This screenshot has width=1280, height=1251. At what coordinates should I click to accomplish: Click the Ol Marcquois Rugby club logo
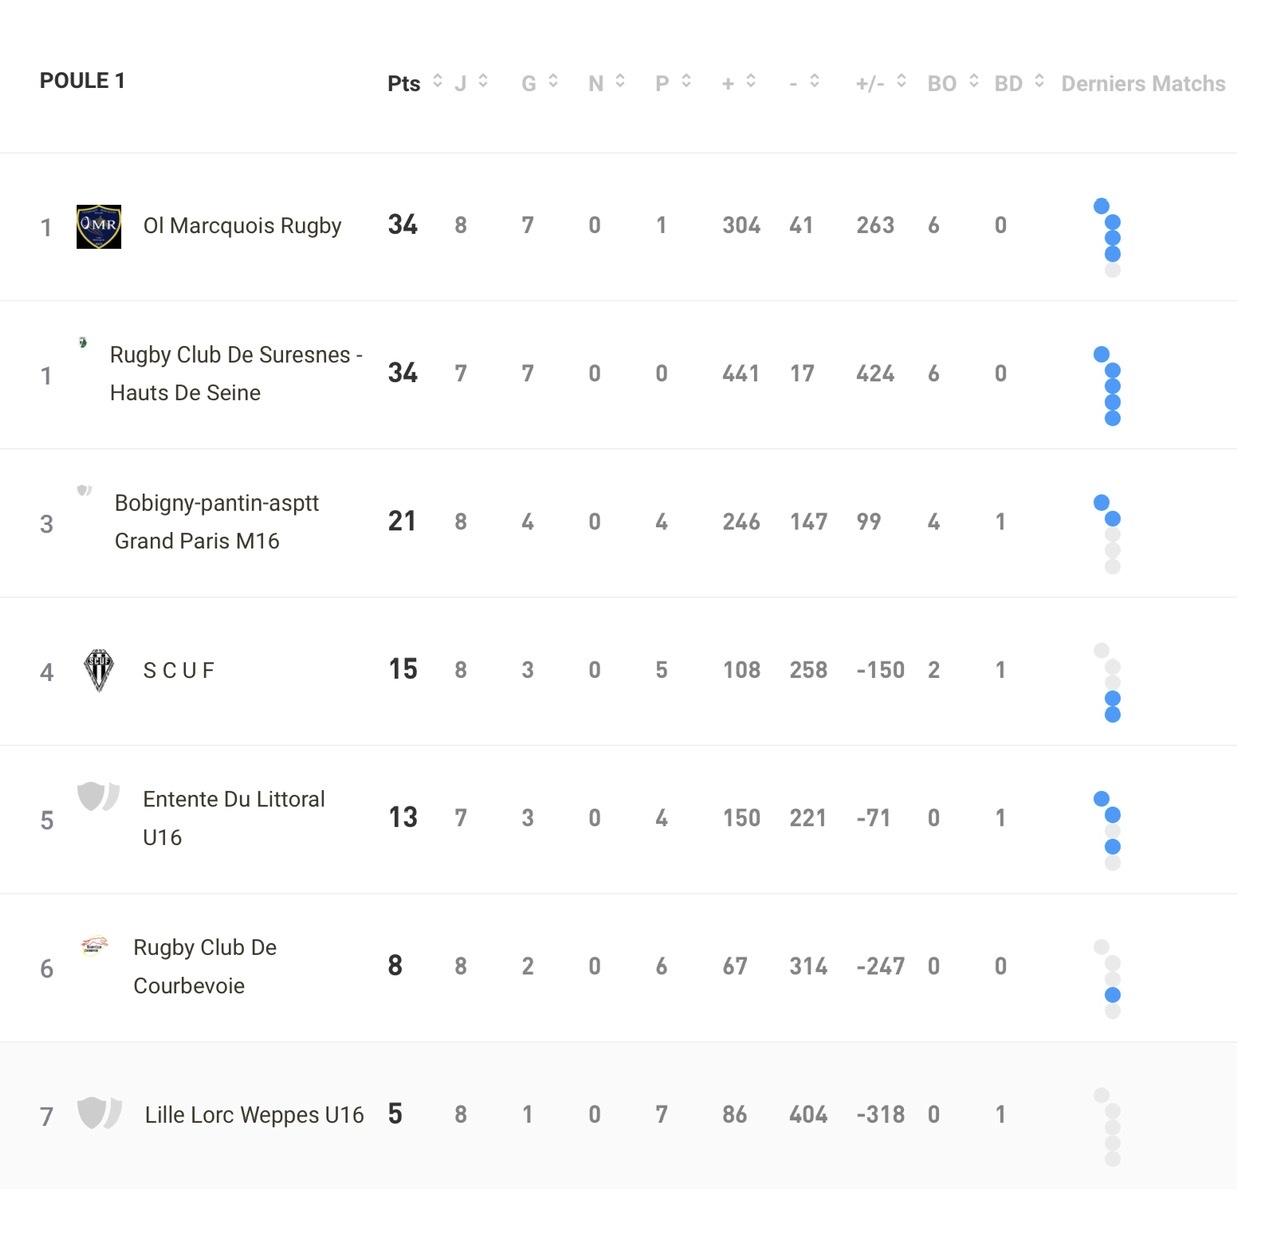pos(99,227)
